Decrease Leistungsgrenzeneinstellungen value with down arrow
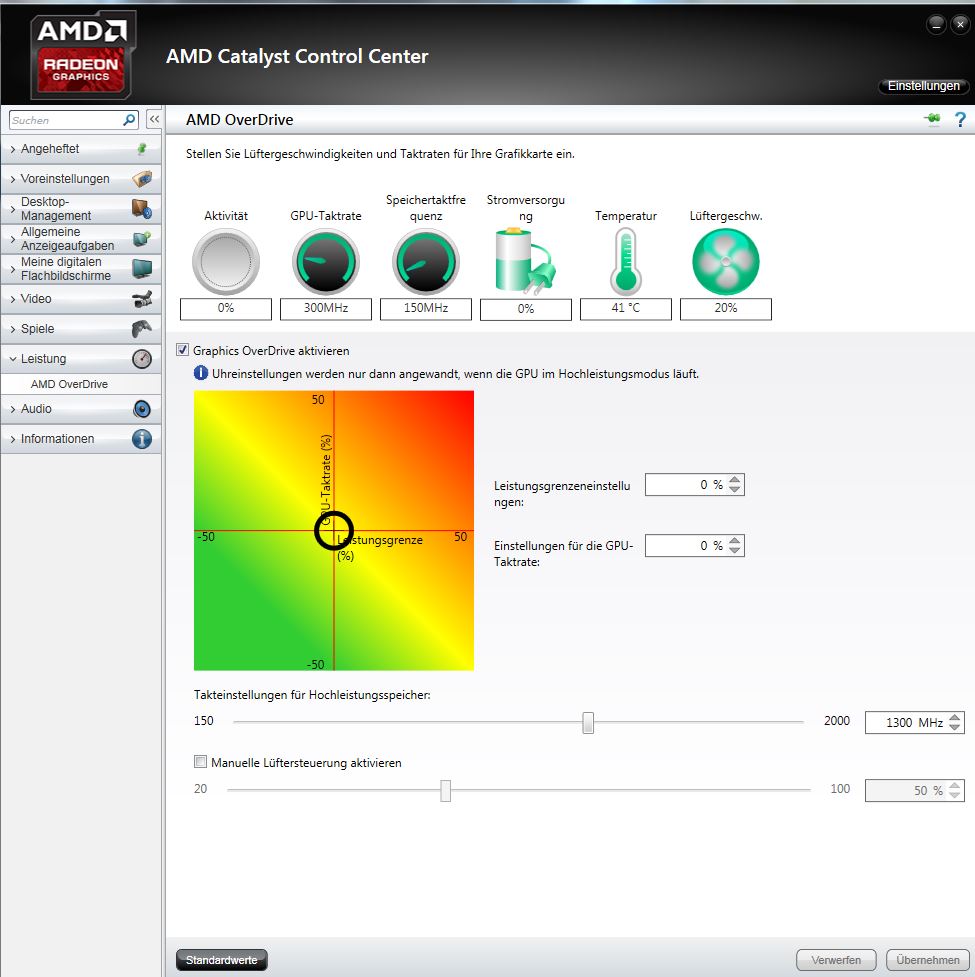Screen dimensions: 975x977 click(735, 490)
